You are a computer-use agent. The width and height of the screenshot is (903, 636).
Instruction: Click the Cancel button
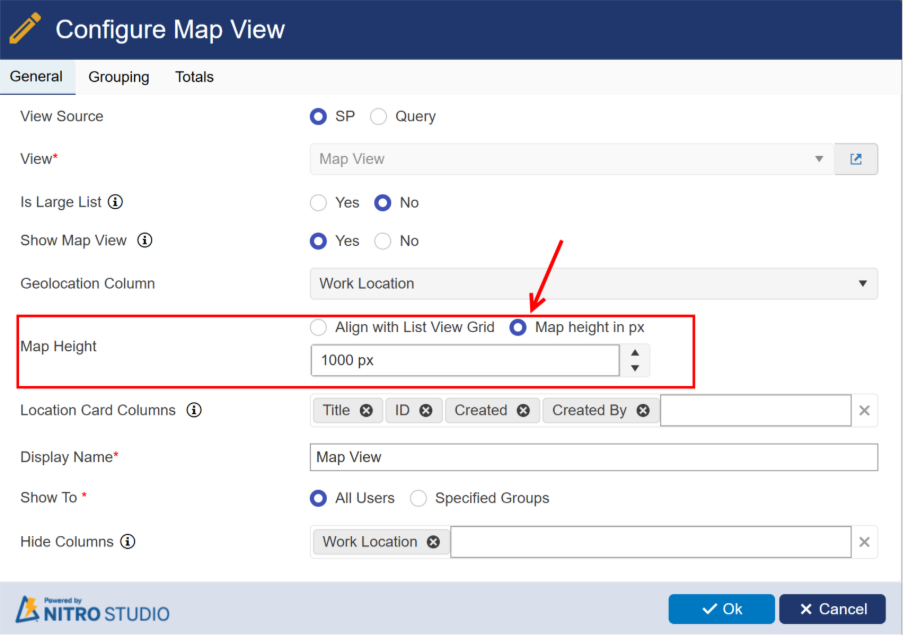(832, 609)
